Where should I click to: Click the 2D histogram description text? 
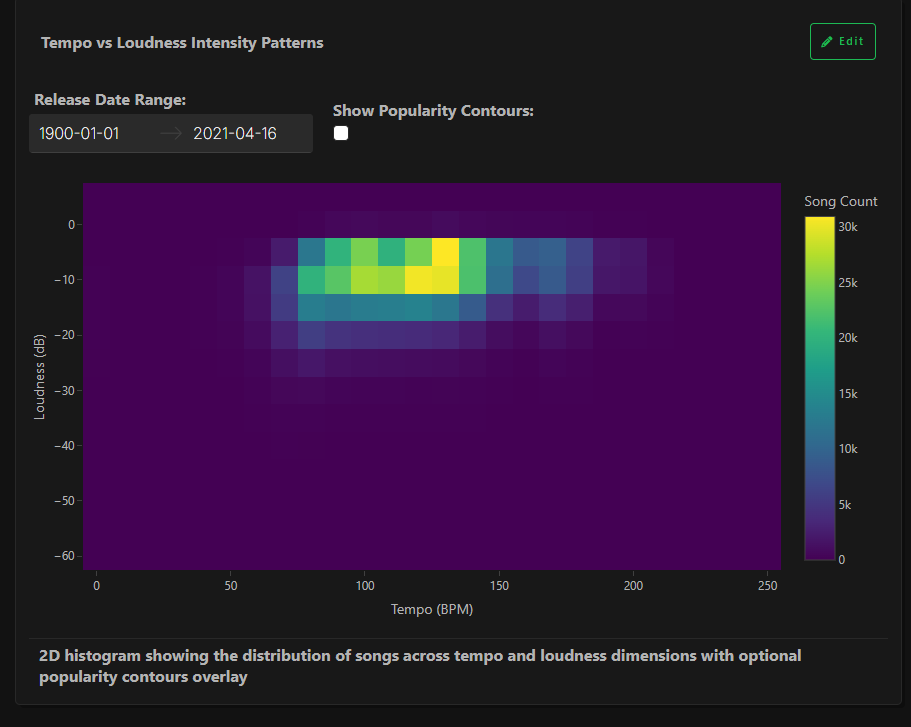(x=420, y=667)
